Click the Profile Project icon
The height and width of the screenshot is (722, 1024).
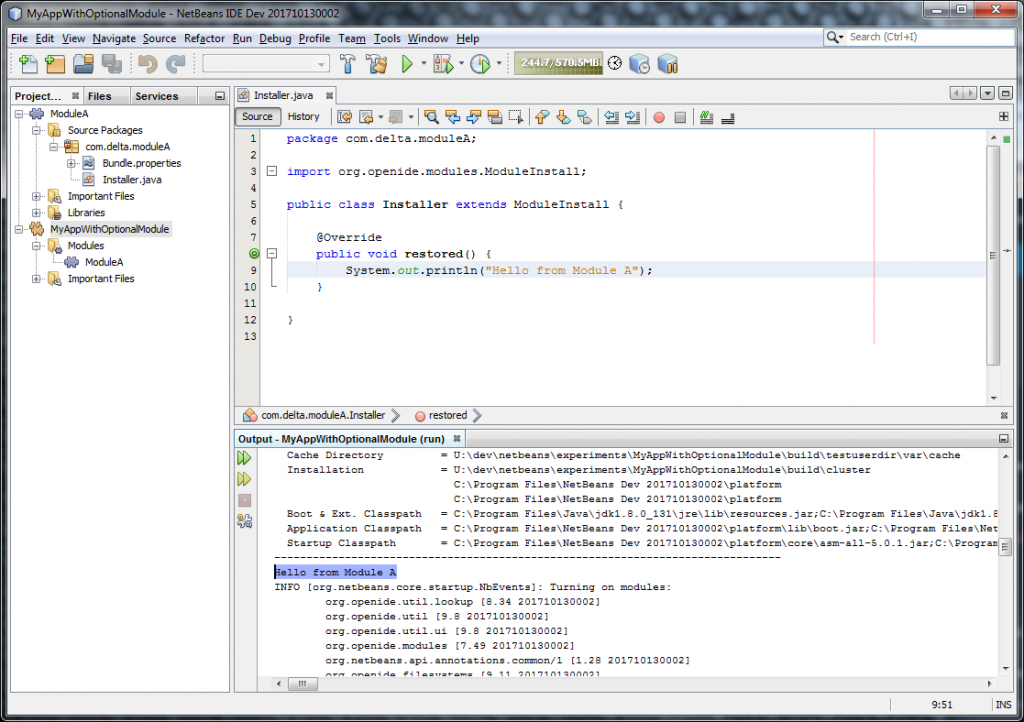click(480, 64)
